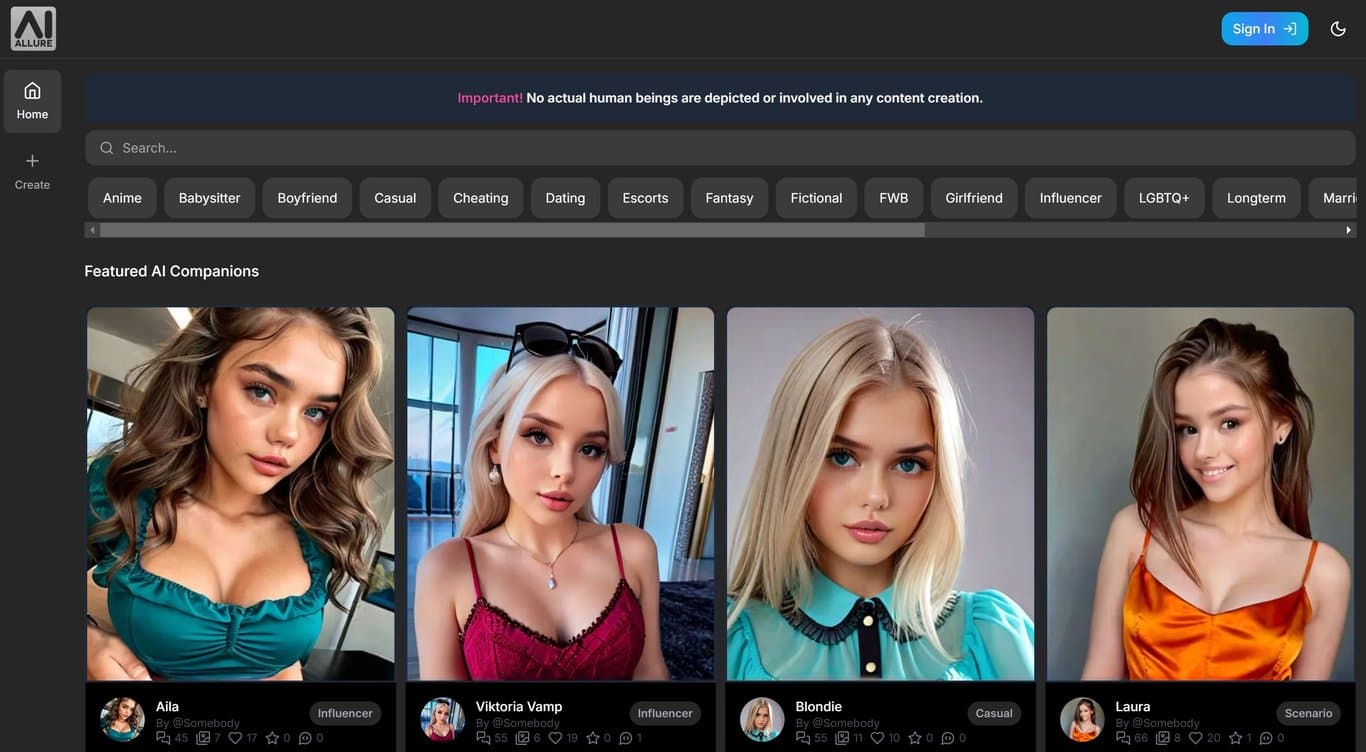The height and width of the screenshot is (752, 1366).
Task: Click the photo count icon on Laura's card
Action: pos(1165,737)
